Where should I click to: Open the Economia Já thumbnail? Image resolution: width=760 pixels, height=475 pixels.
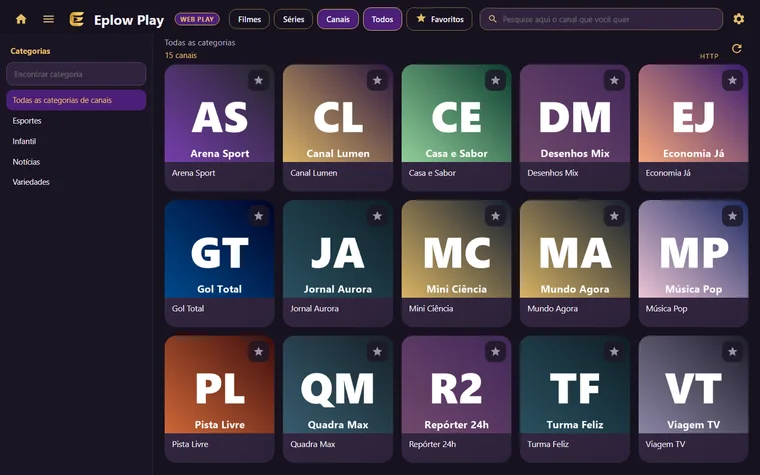click(693, 113)
